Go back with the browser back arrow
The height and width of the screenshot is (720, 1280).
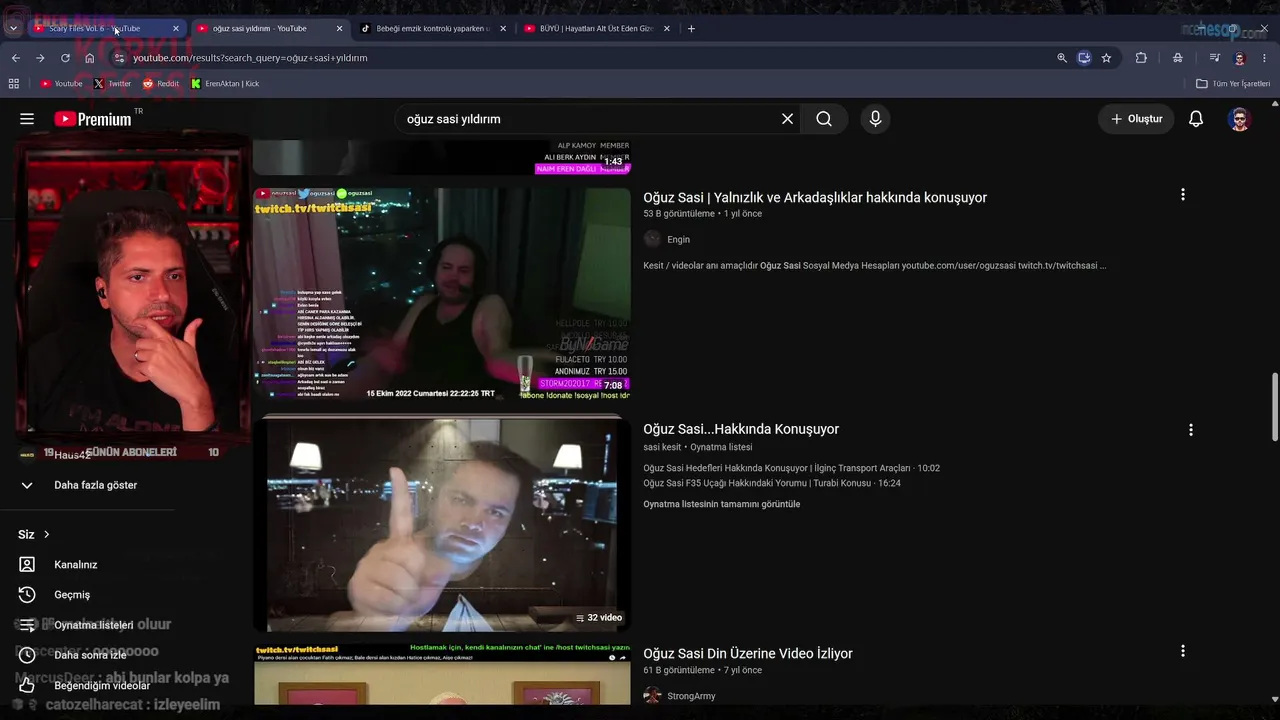click(x=16, y=58)
